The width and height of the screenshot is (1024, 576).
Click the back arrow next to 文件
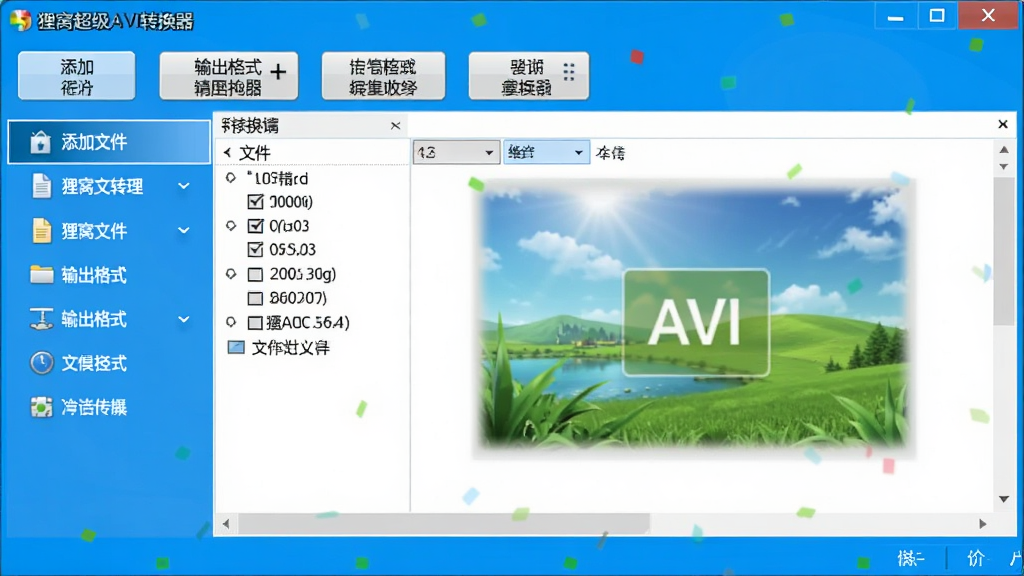(227, 152)
